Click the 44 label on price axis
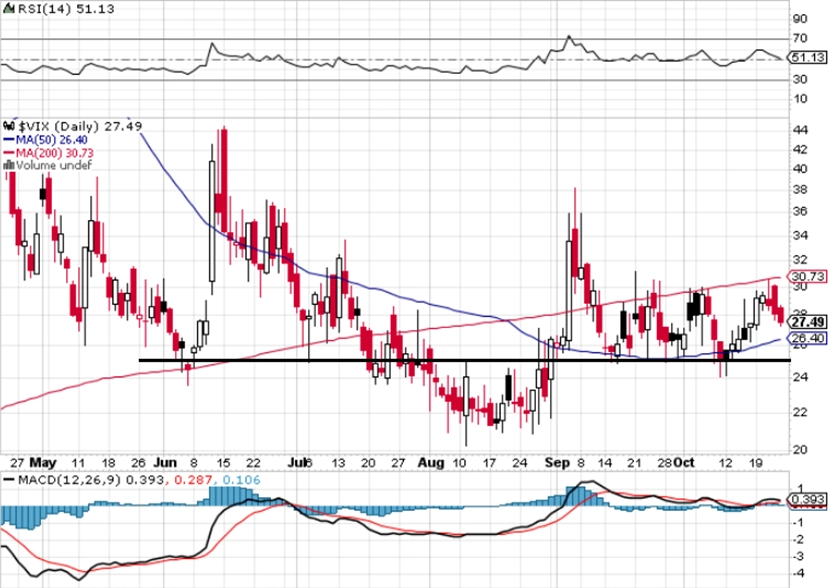 800,130
